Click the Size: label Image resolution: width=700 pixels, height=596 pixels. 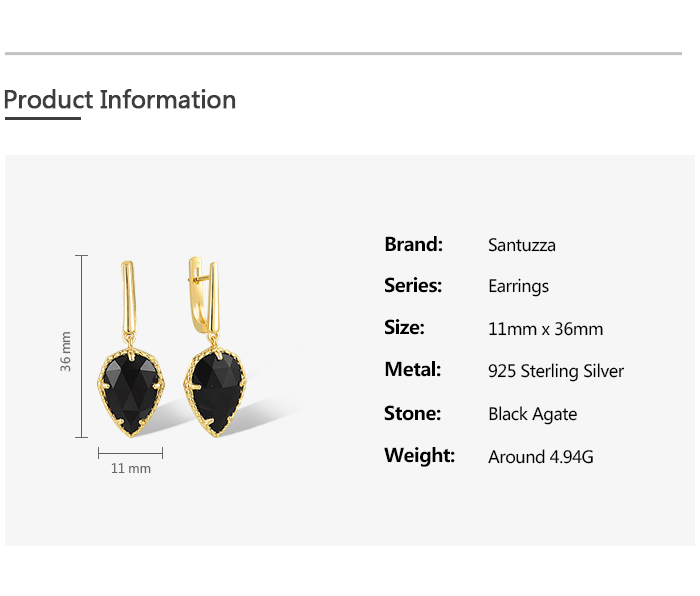pyautogui.click(x=404, y=328)
